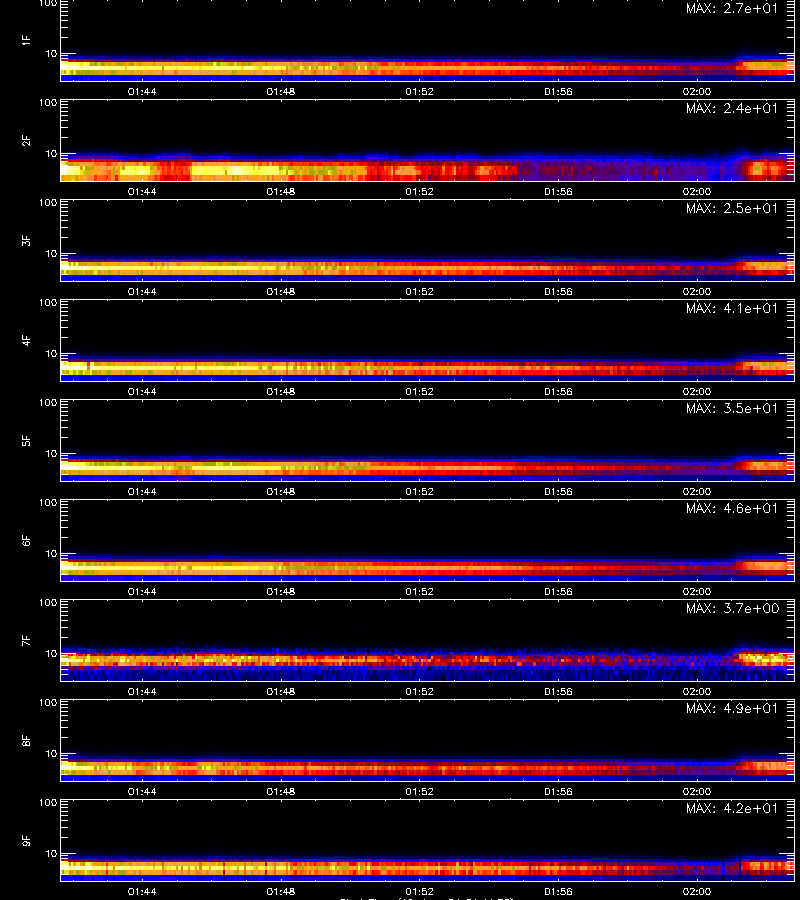Click the 10 label on 3F y-axis
Screen dimensions: 800x900
point(52,254)
